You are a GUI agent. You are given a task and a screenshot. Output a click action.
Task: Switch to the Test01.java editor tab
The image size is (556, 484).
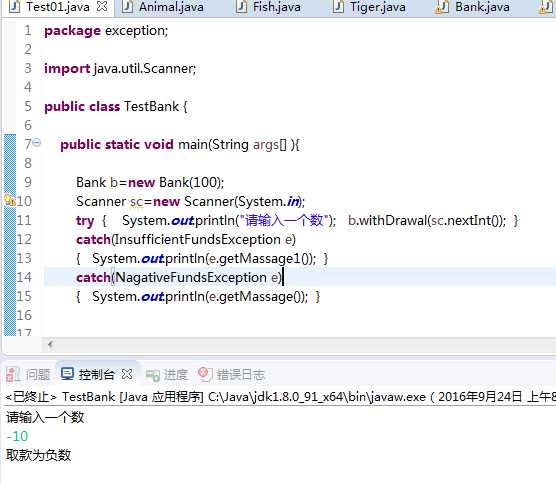(58, 7)
